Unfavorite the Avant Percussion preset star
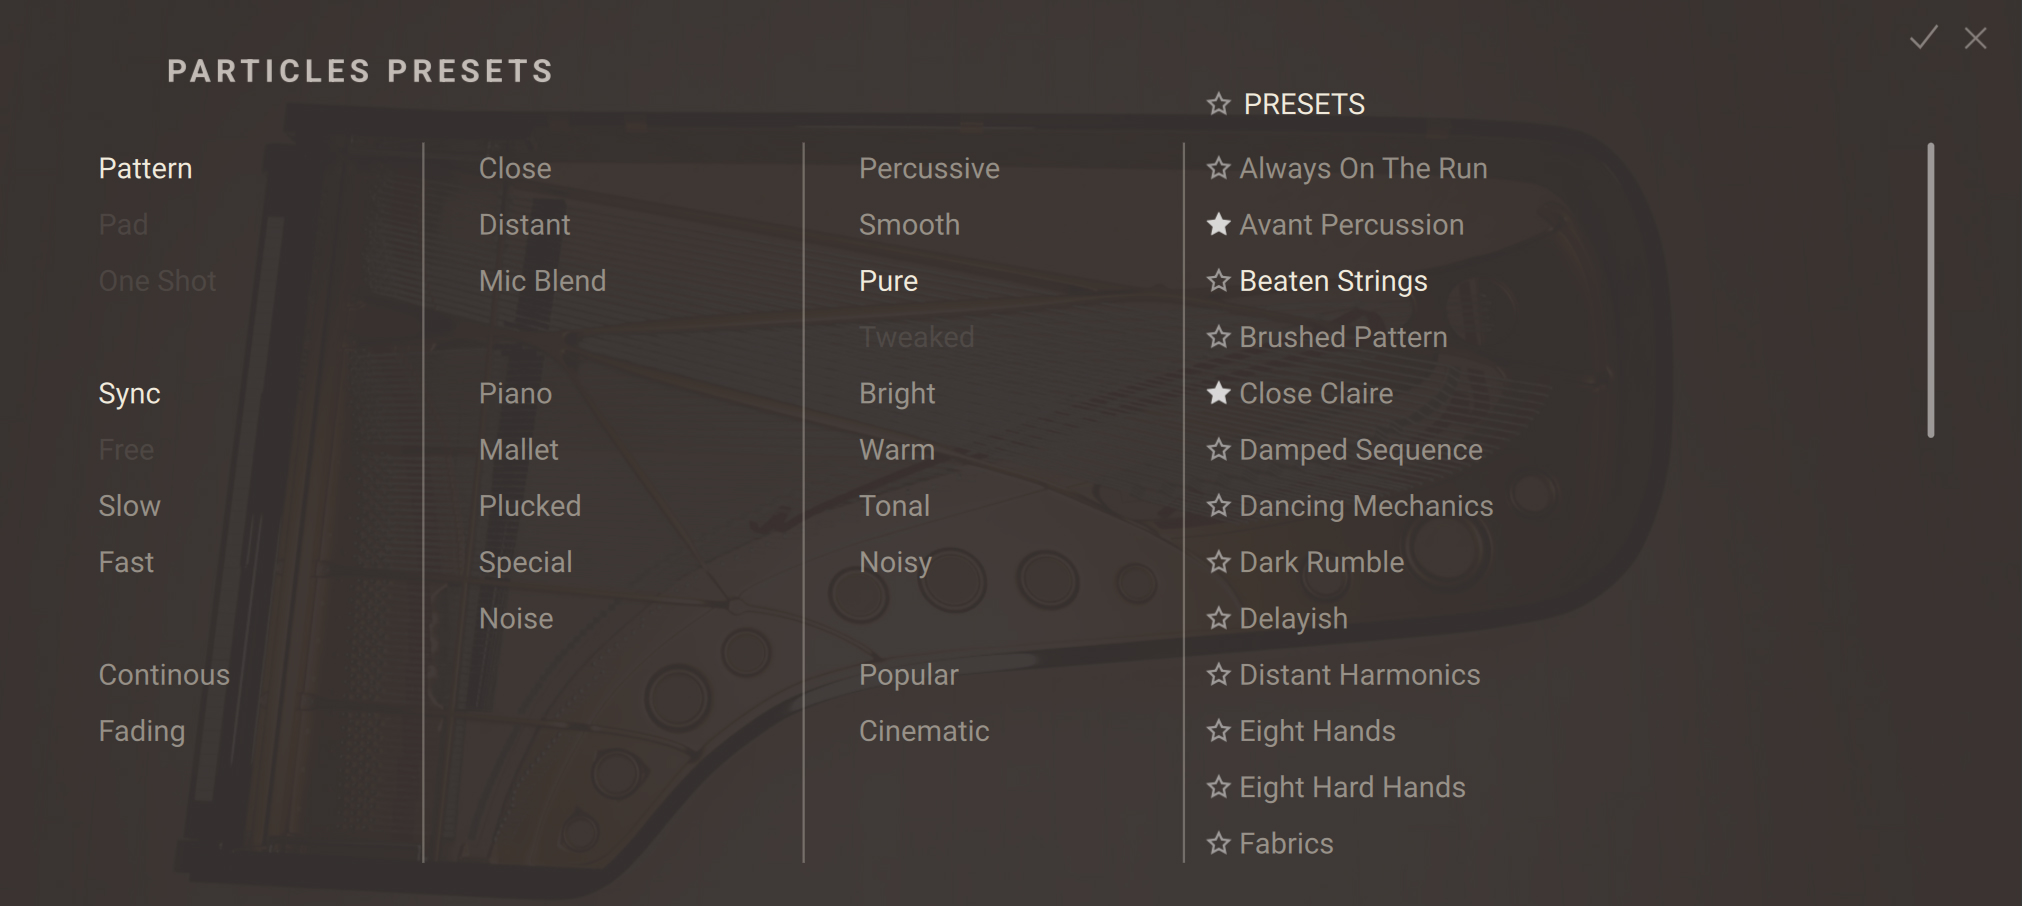 pyautogui.click(x=1218, y=225)
